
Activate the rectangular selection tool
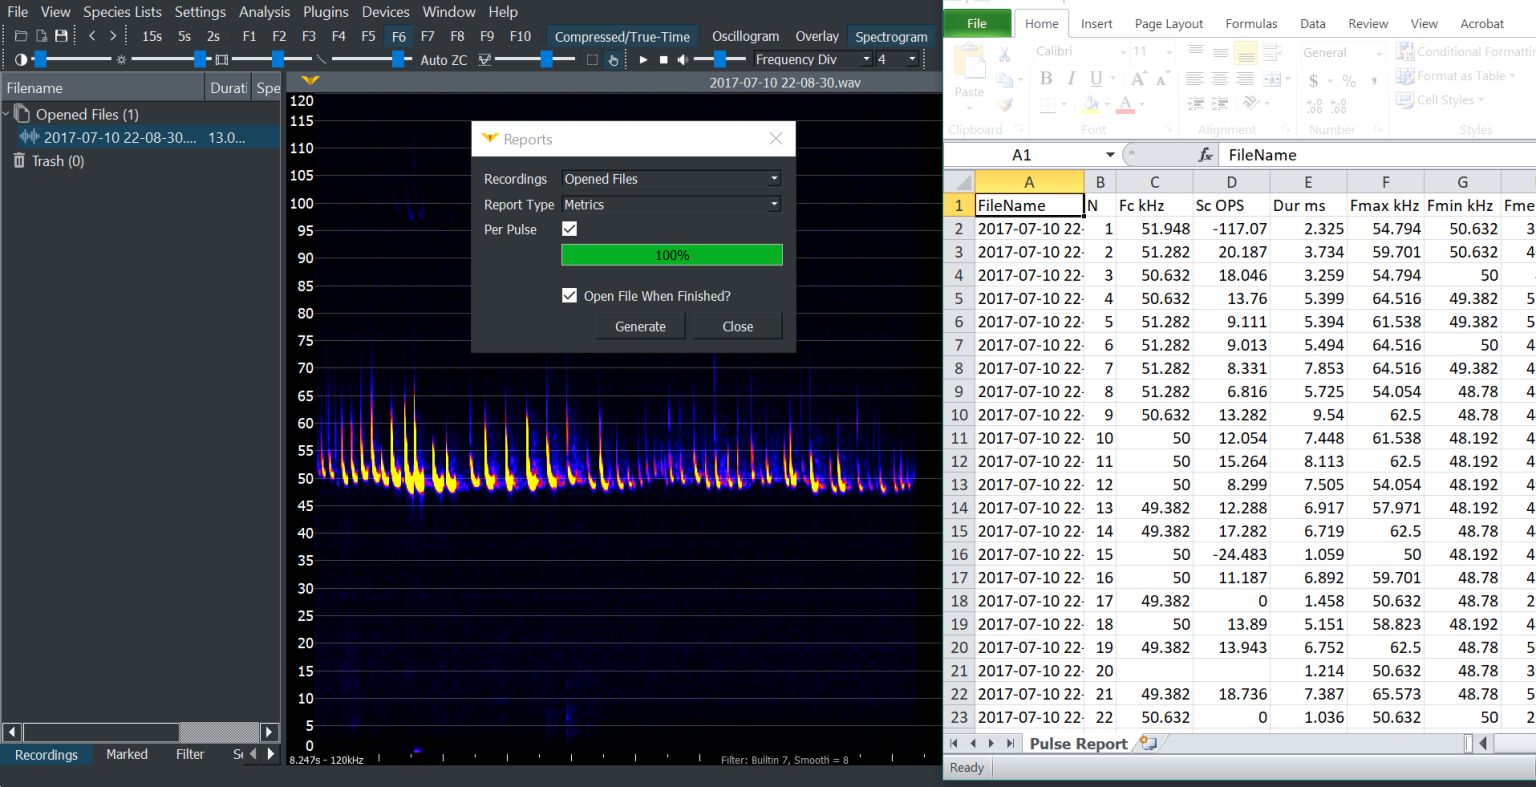[592, 60]
